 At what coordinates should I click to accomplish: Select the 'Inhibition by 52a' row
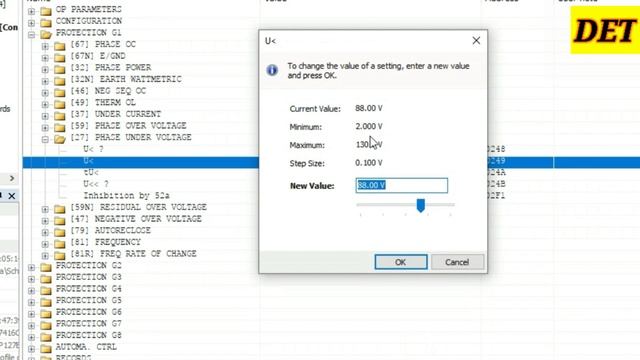click(x=127, y=196)
